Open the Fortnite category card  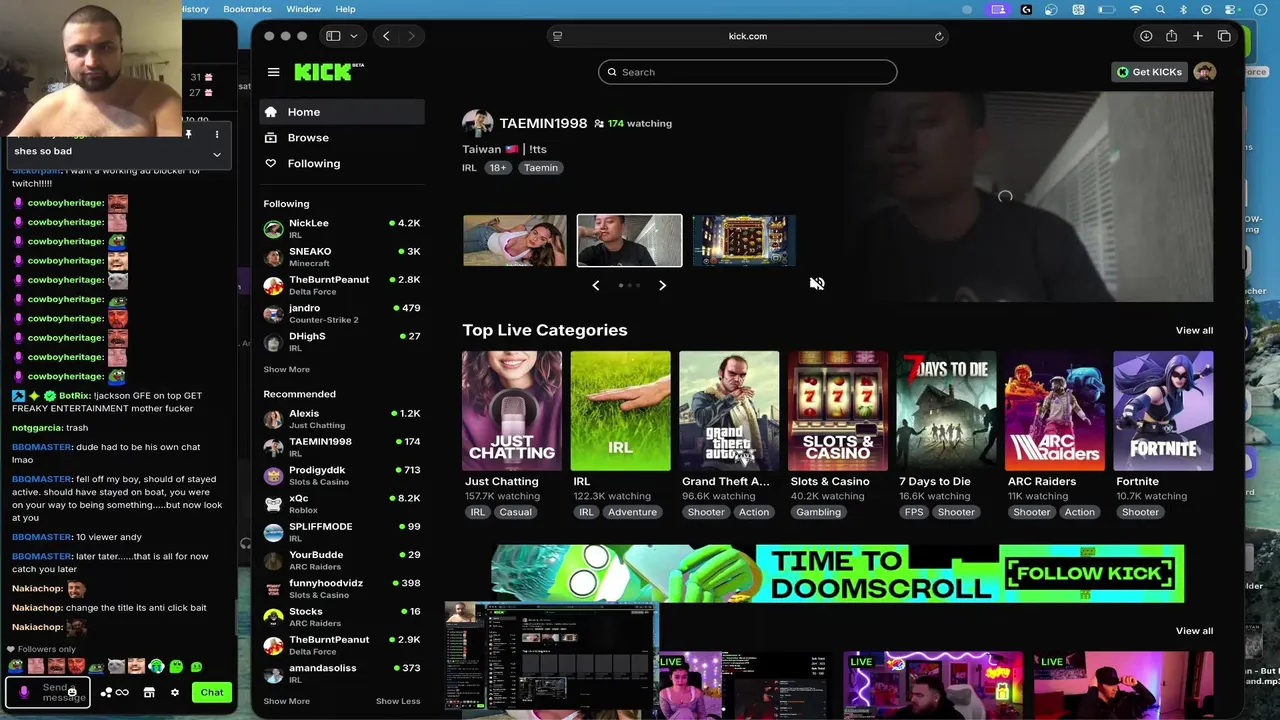[1163, 411]
